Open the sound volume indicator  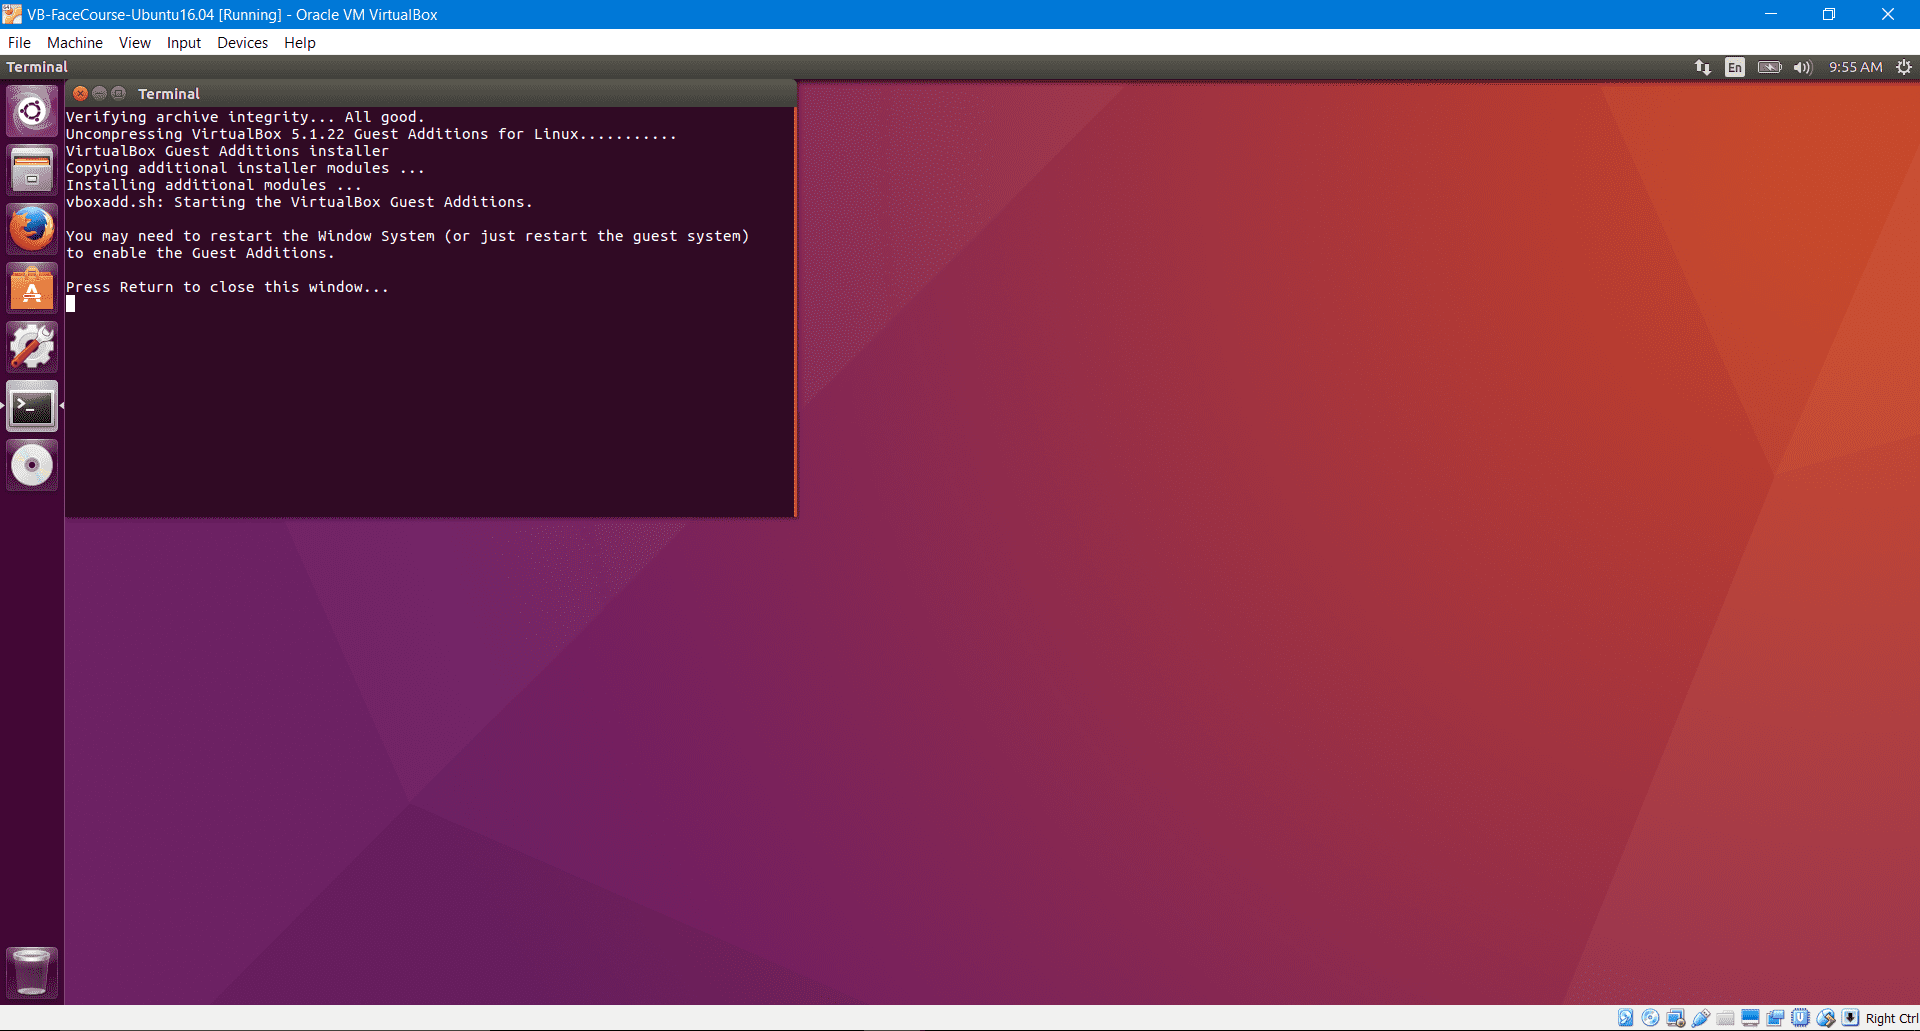click(x=1802, y=67)
